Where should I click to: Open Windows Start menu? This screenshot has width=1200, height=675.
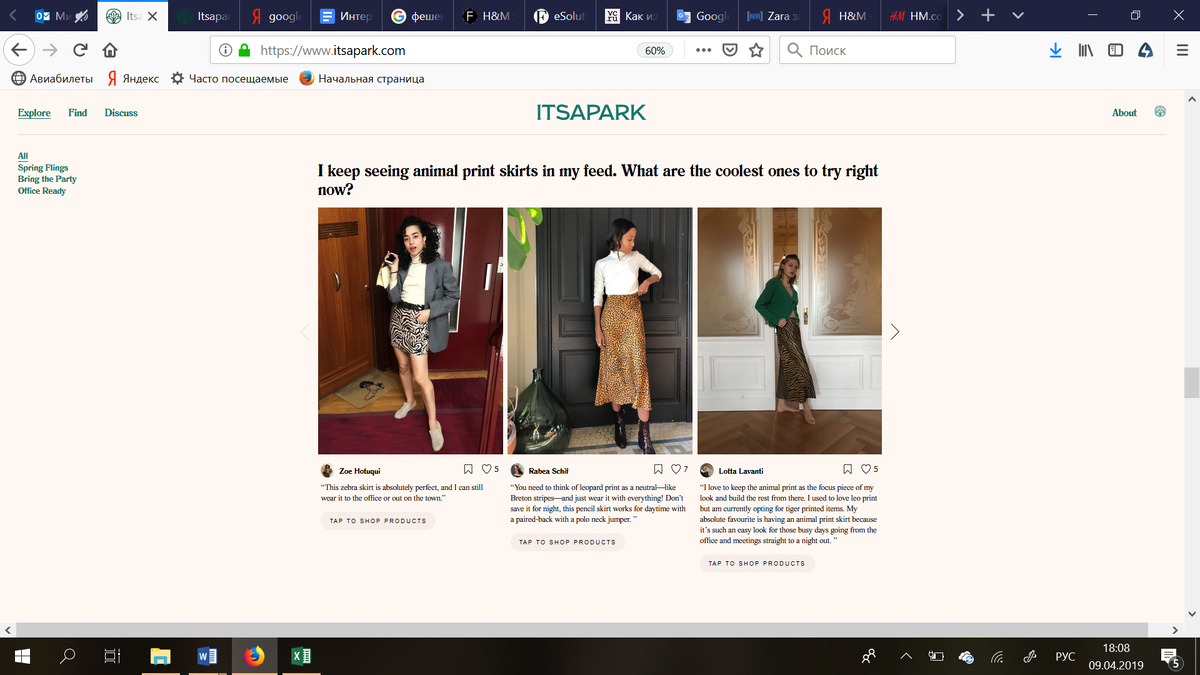[22, 657]
